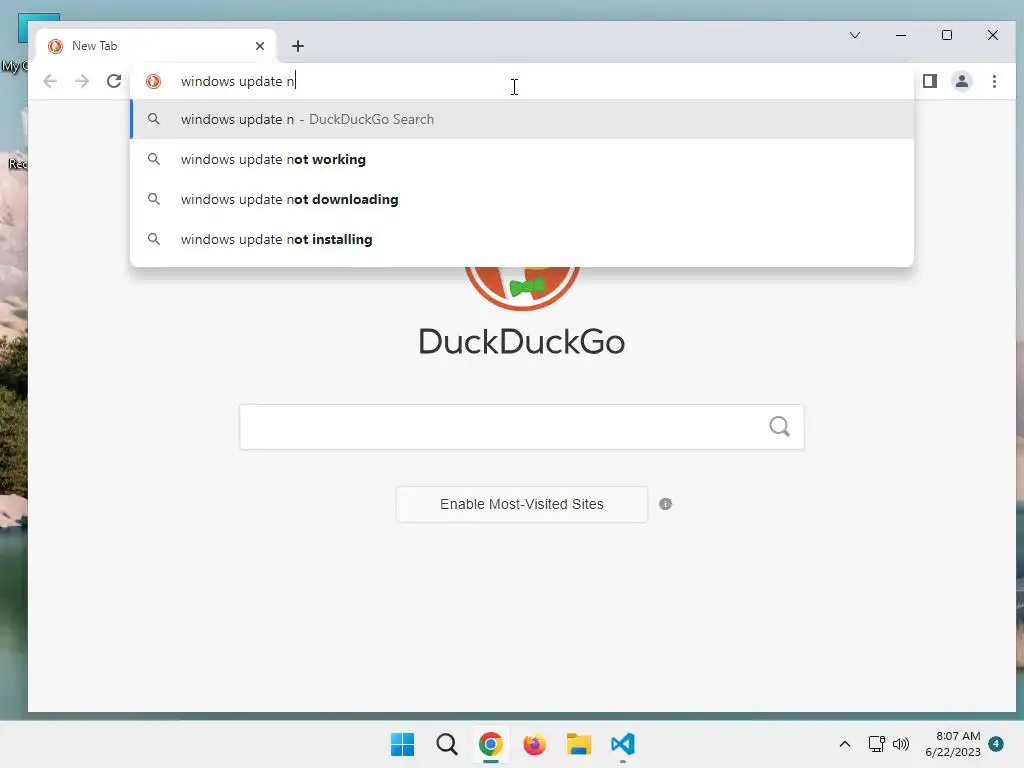Open the Windows Start menu
1024x768 pixels.
(x=402, y=744)
